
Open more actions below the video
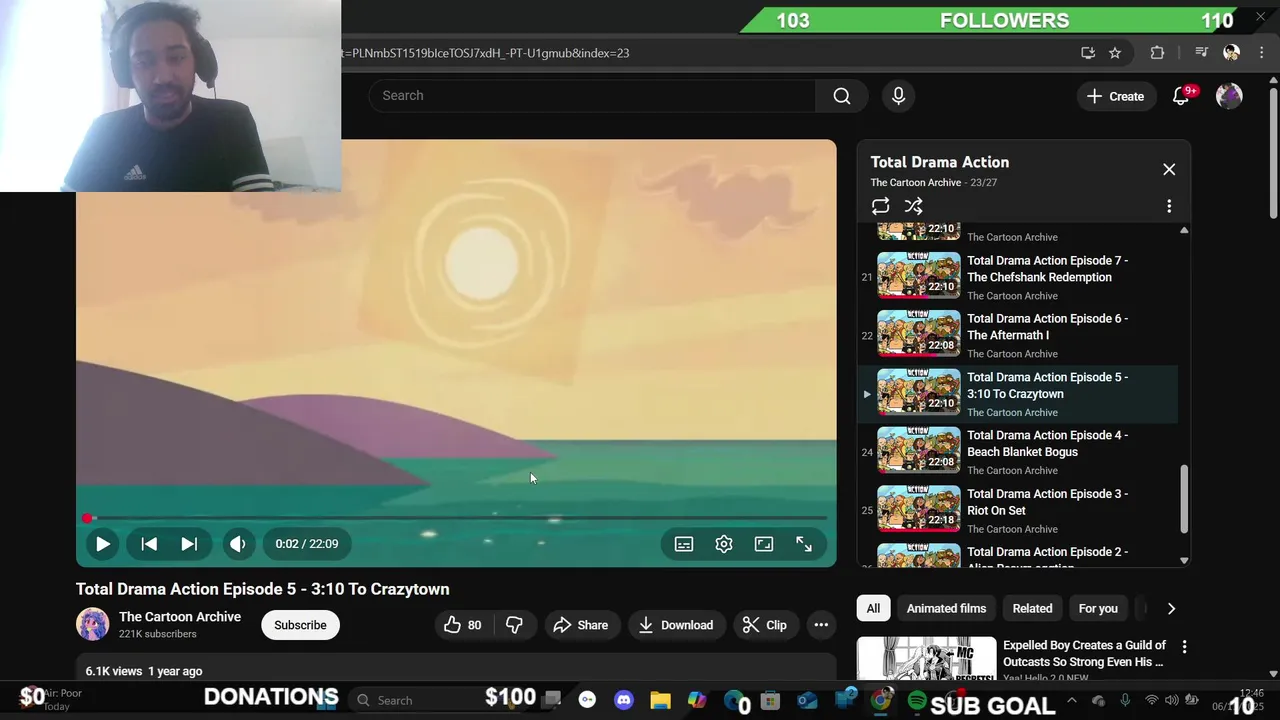[821, 625]
